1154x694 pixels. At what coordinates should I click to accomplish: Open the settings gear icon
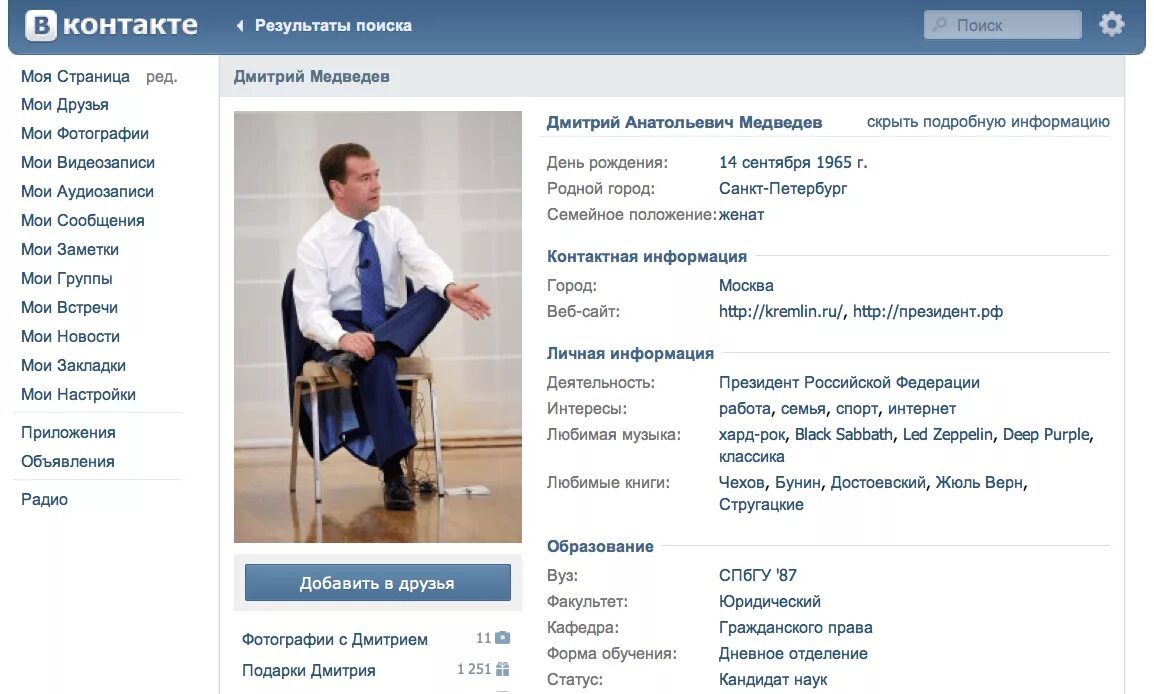[1111, 24]
